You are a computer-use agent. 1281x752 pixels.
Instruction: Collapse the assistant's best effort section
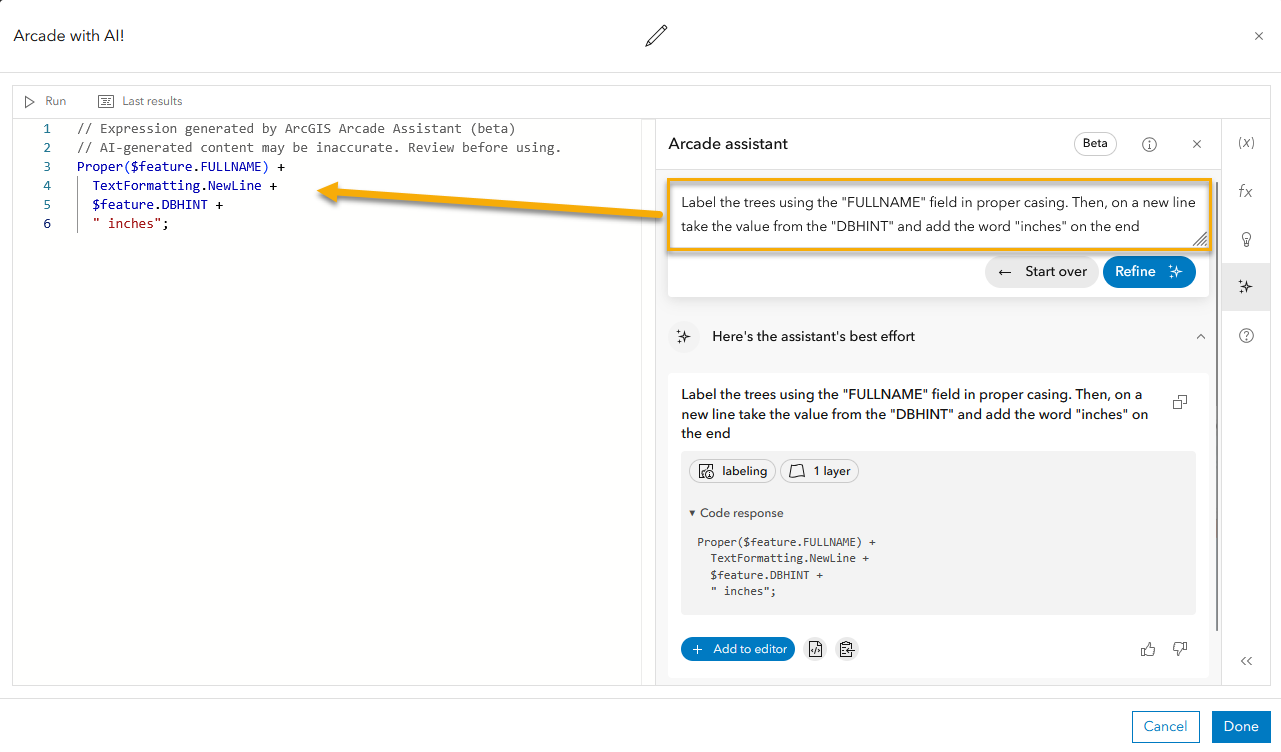tap(1200, 337)
